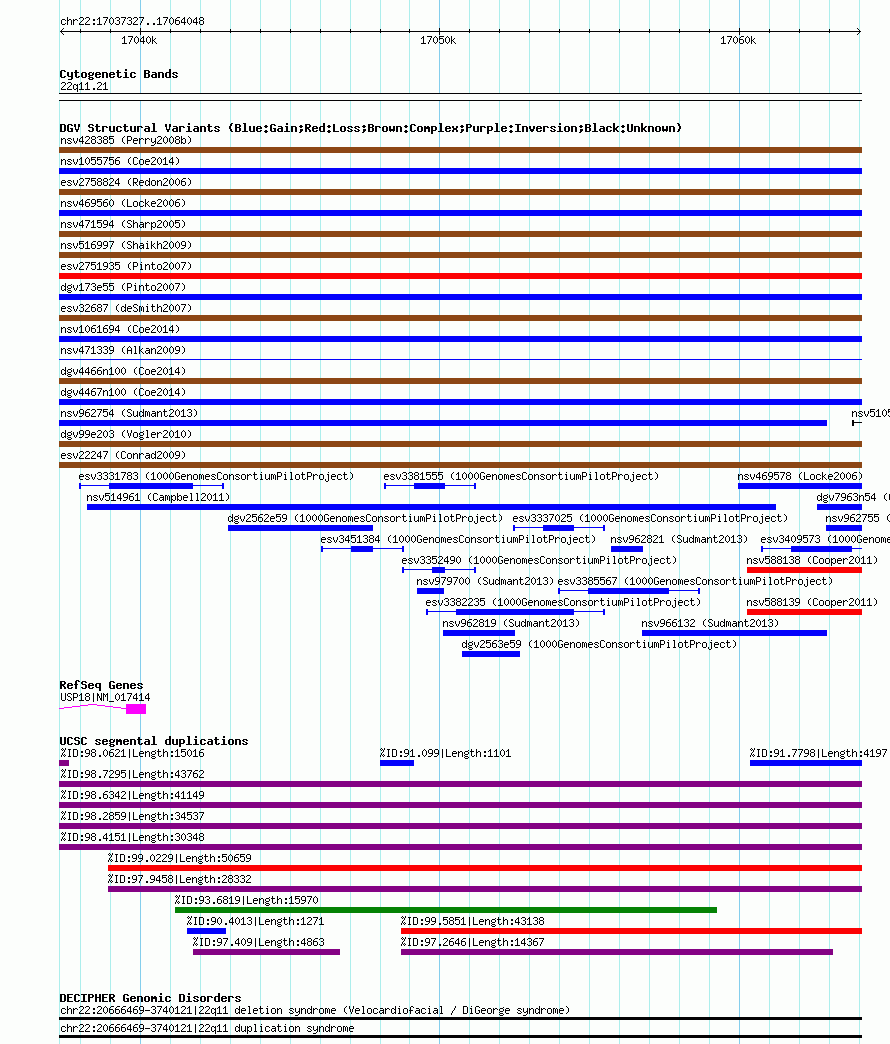Click esv3352490 variant label

pos(539,561)
